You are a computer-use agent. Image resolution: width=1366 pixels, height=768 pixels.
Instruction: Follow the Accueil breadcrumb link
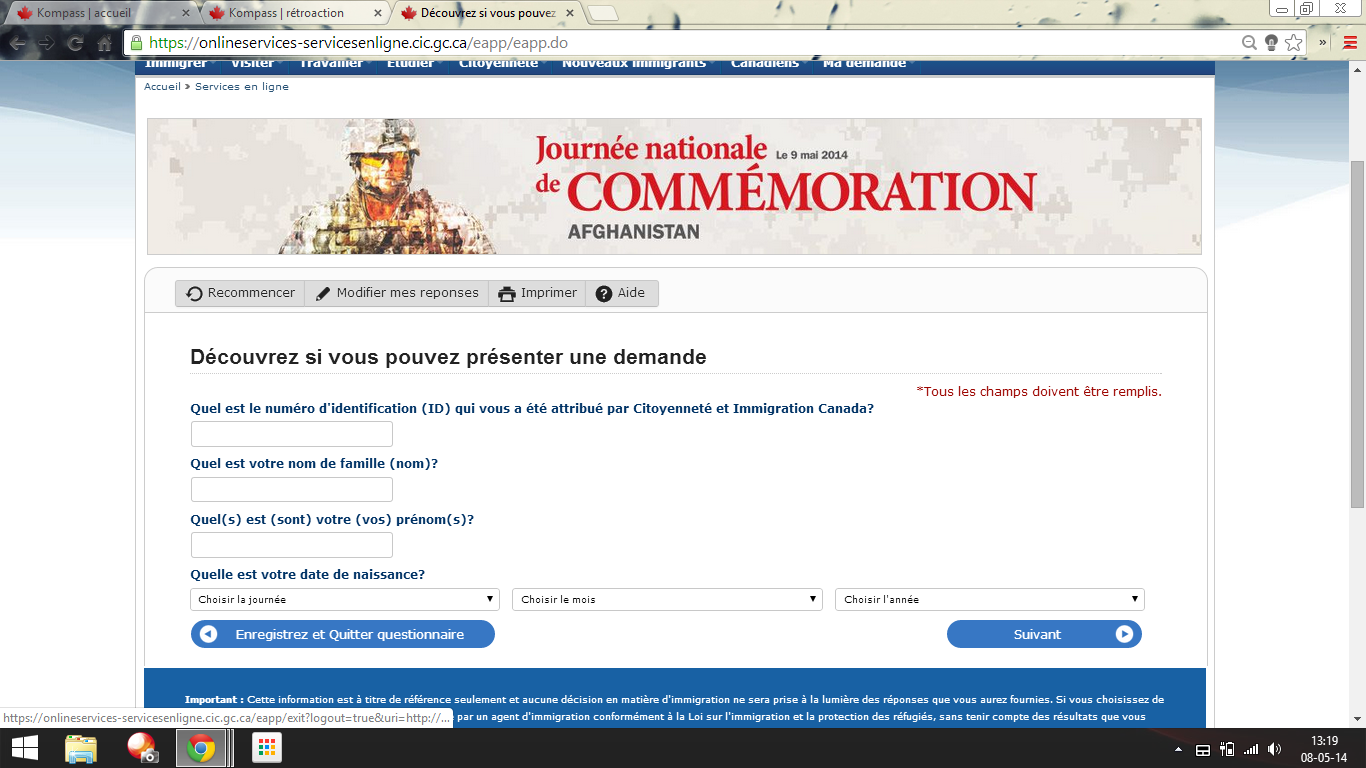162,87
